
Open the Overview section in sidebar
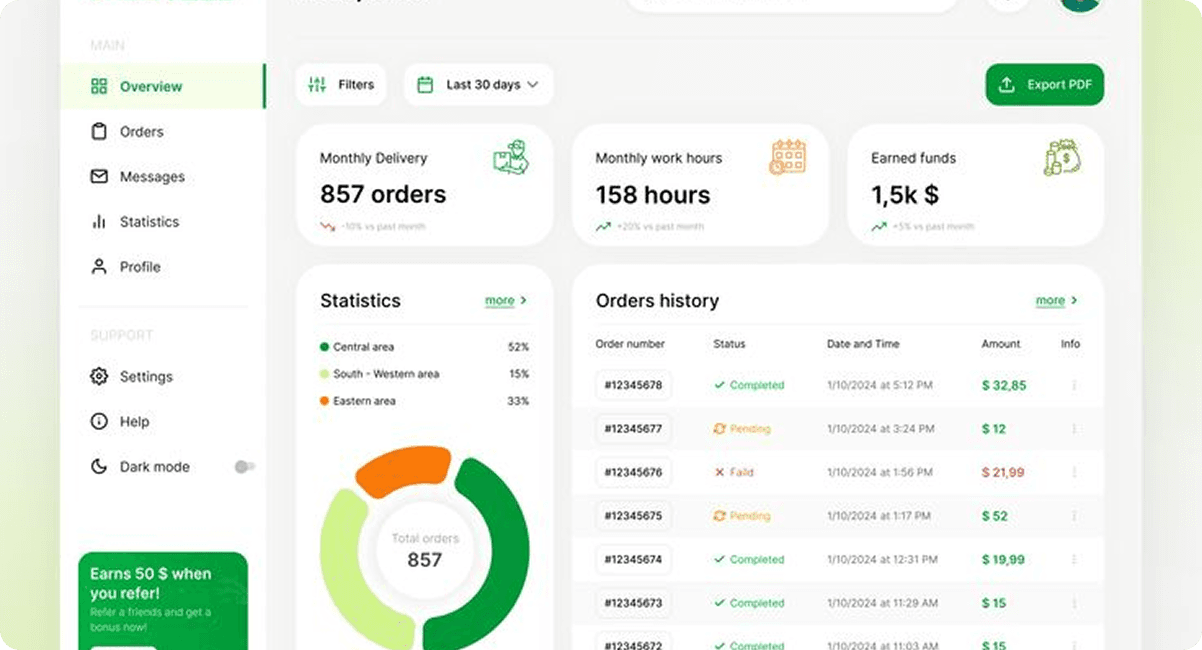tap(163, 86)
